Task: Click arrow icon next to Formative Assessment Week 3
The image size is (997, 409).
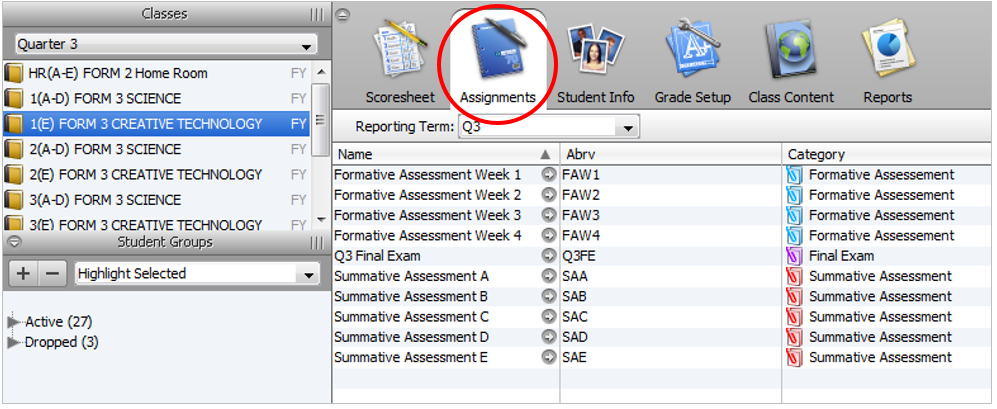Action: [x=549, y=216]
